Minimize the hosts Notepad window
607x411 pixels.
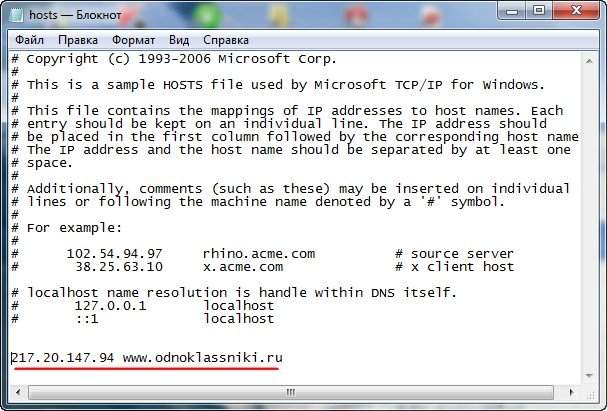pos(512,11)
